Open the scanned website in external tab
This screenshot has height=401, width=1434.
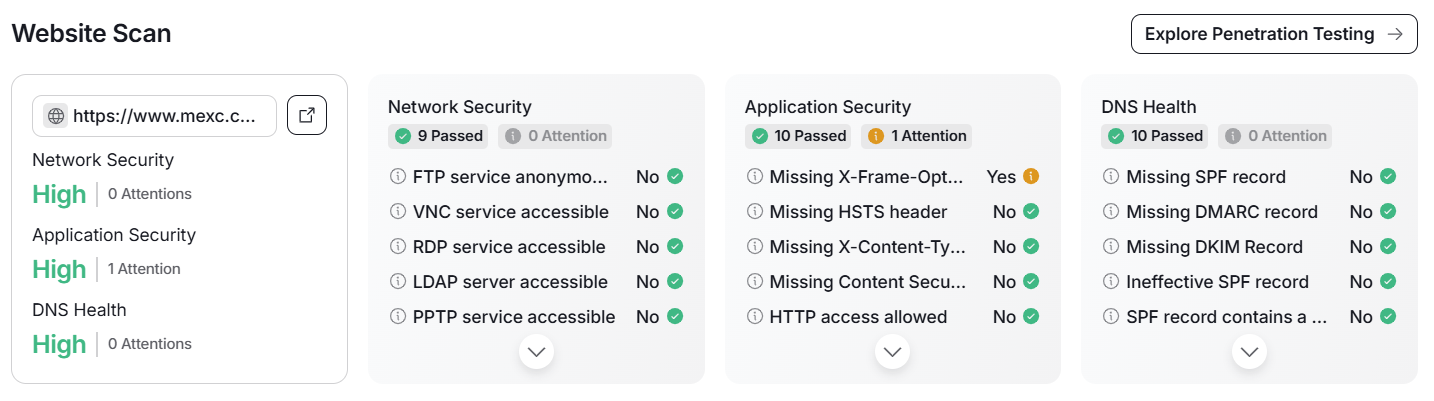[x=307, y=116]
